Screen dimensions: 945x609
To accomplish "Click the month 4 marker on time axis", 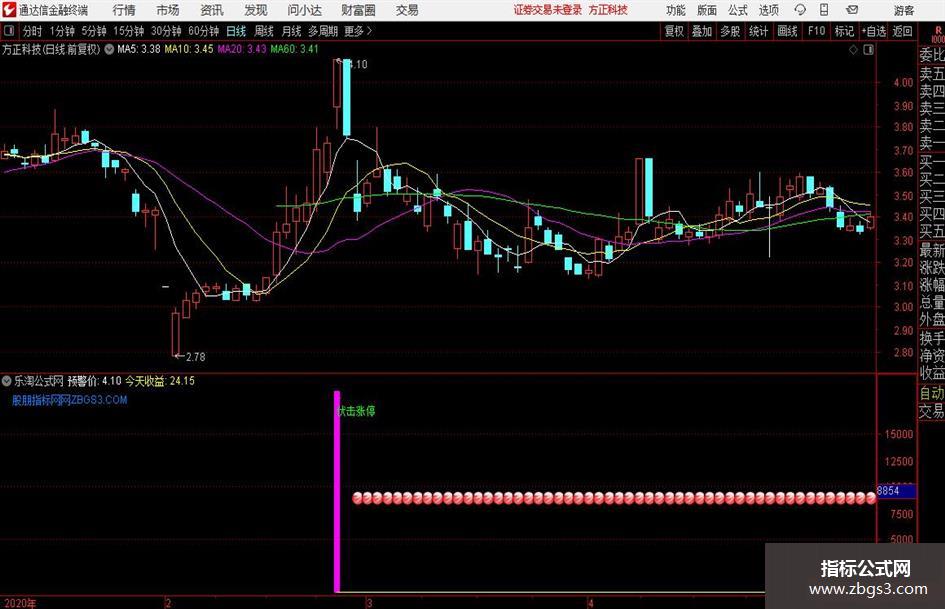I will [591, 603].
